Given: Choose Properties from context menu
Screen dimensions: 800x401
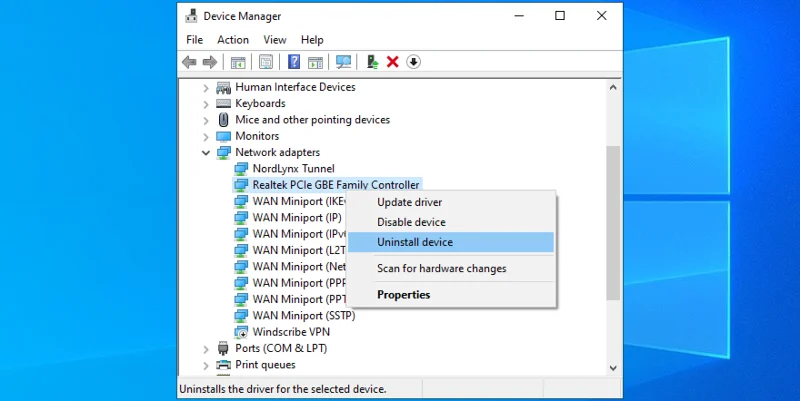Looking at the screenshot, I should pyautogui.click(x=451, y=295).
